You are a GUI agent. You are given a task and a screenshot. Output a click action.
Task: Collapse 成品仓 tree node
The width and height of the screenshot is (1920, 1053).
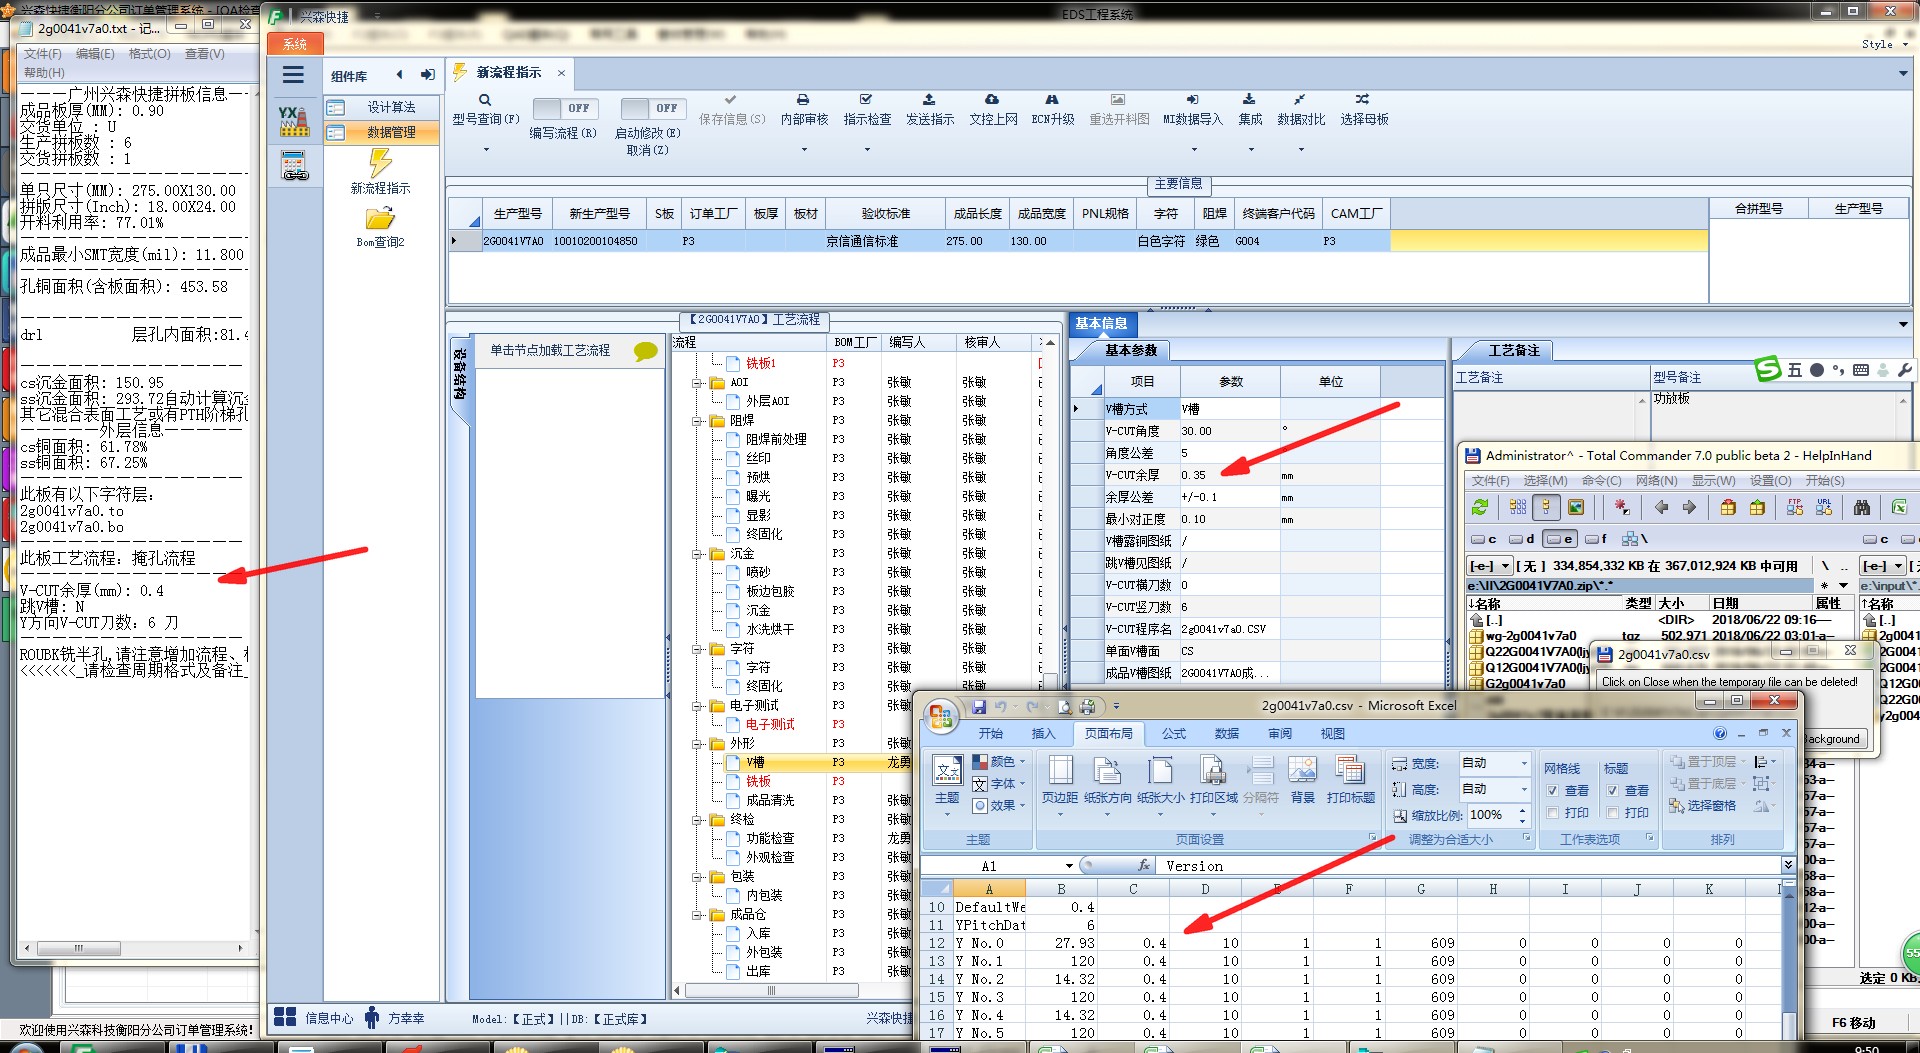tap(697, 915)
